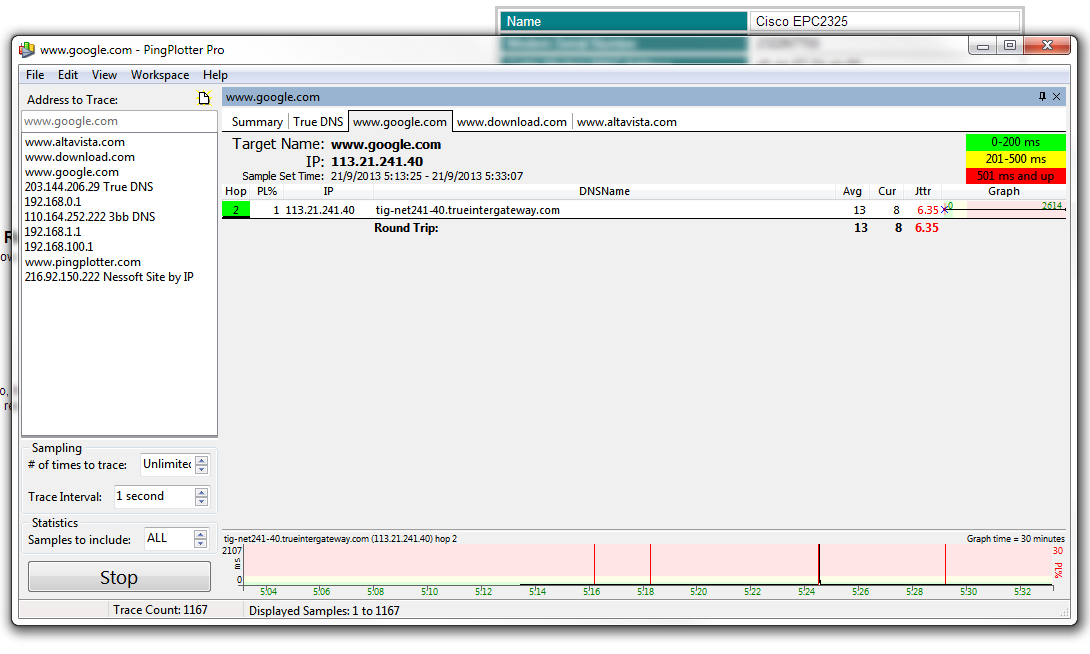Select www.pingplotter.com in the address list
The height and width of the screenshot is (654, 1090).
point(83,261)
